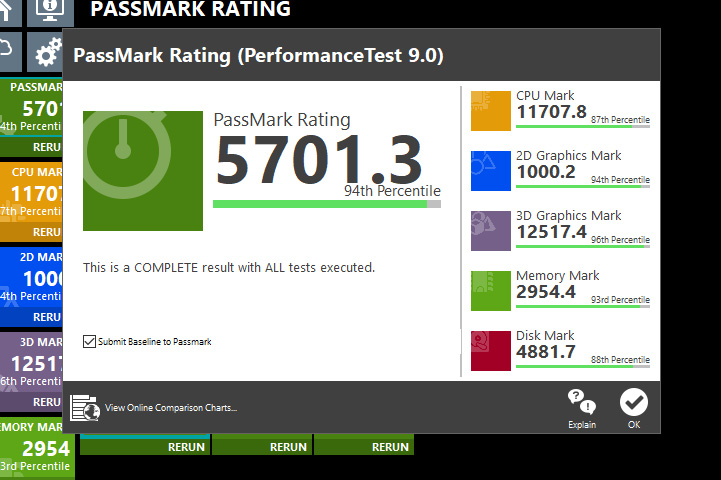The width and height of the screenshot is (721, 480).
Task: Click the CPU Mark score 11707.8
Action: pos(551,112)
